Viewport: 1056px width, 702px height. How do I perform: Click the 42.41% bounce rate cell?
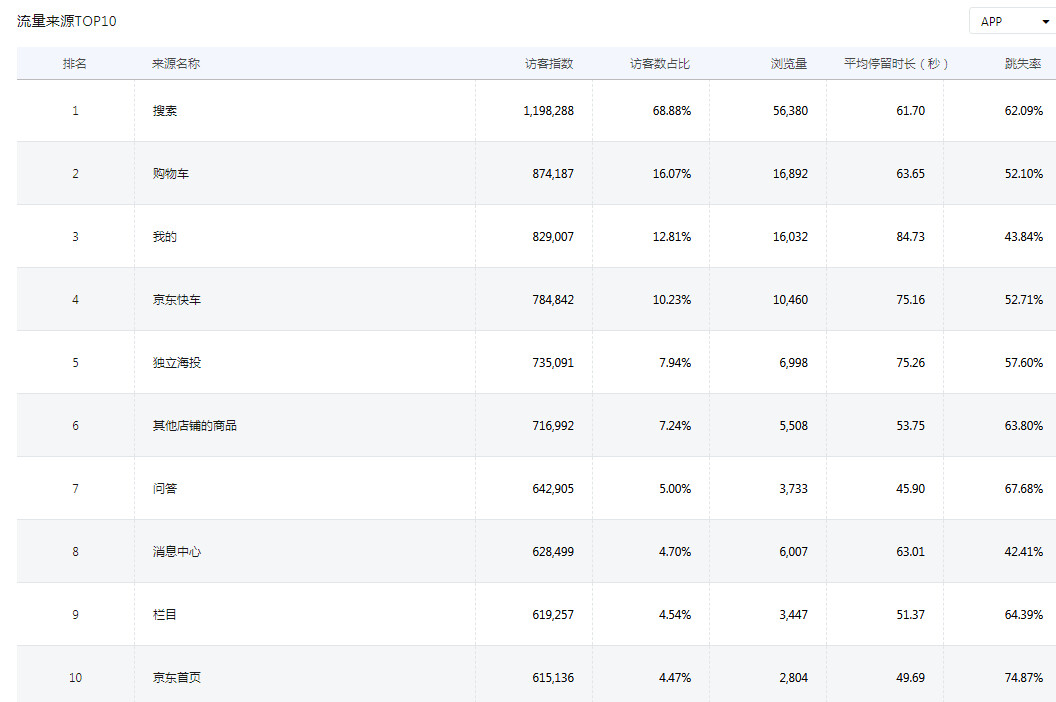[x=1024, y=552]
